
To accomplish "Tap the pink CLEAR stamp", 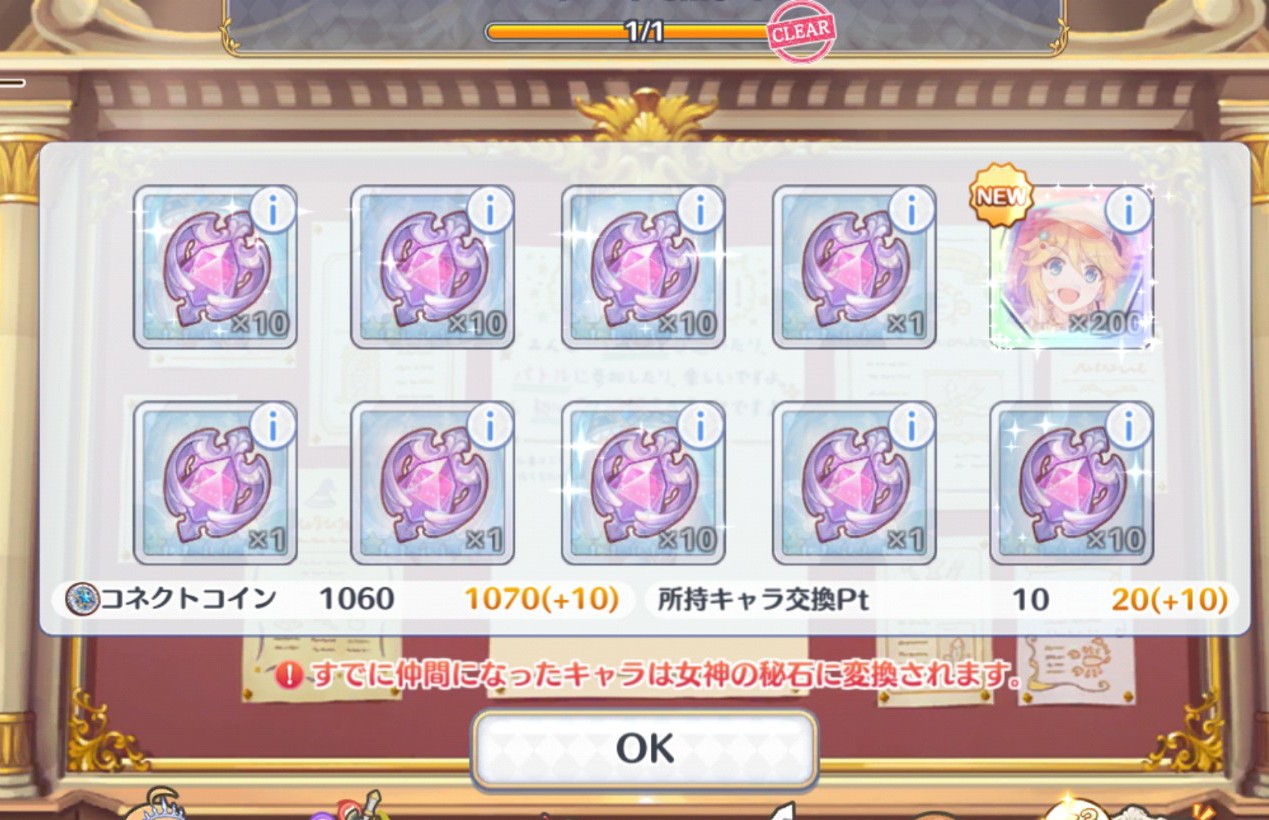I will pos(801,32).
